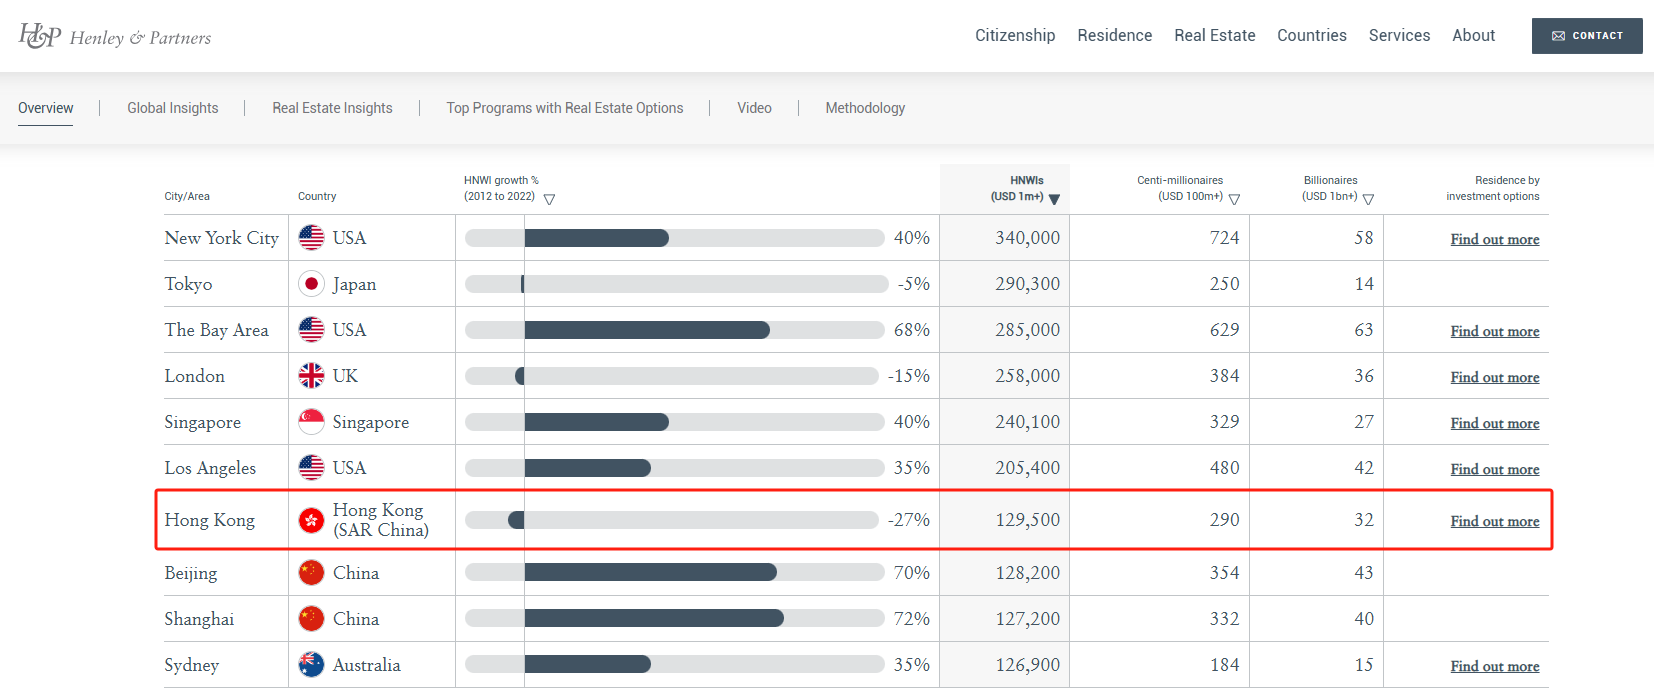The height and width of the screenshot is (688, 1654).
Task: Click the Japan country name
Action: pos(355,284)
